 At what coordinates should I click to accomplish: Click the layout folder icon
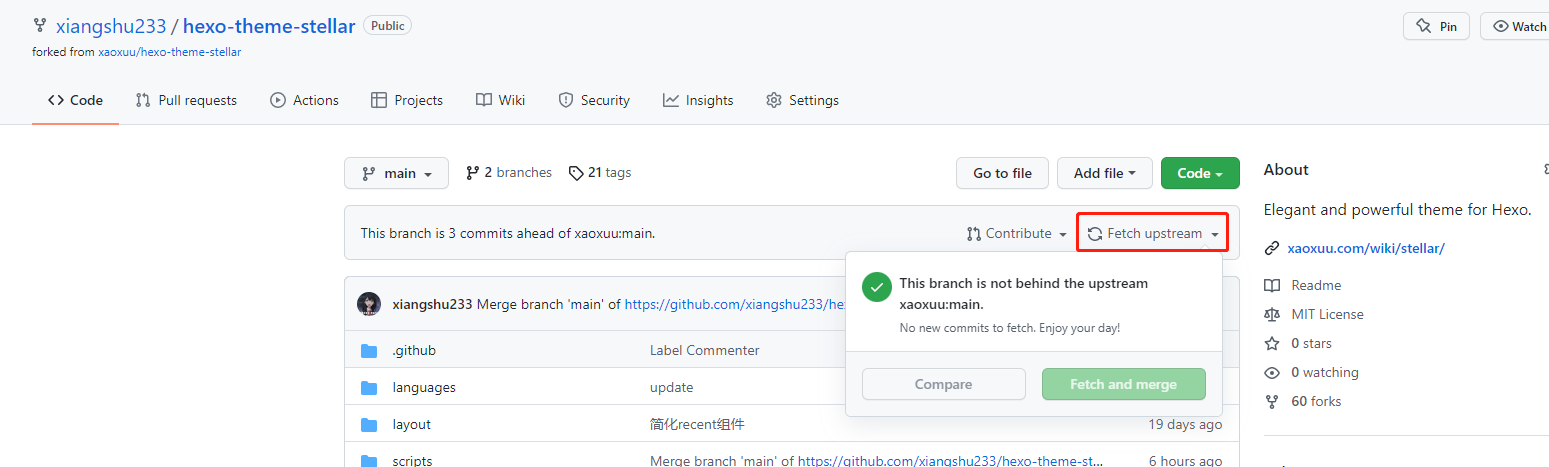[369, 425]
